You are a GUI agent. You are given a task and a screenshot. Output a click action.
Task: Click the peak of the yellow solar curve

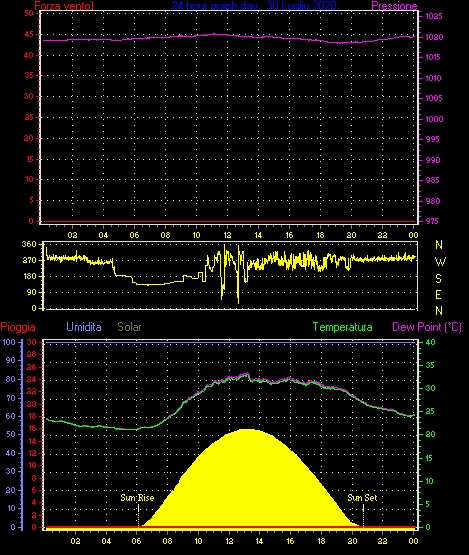249,430
